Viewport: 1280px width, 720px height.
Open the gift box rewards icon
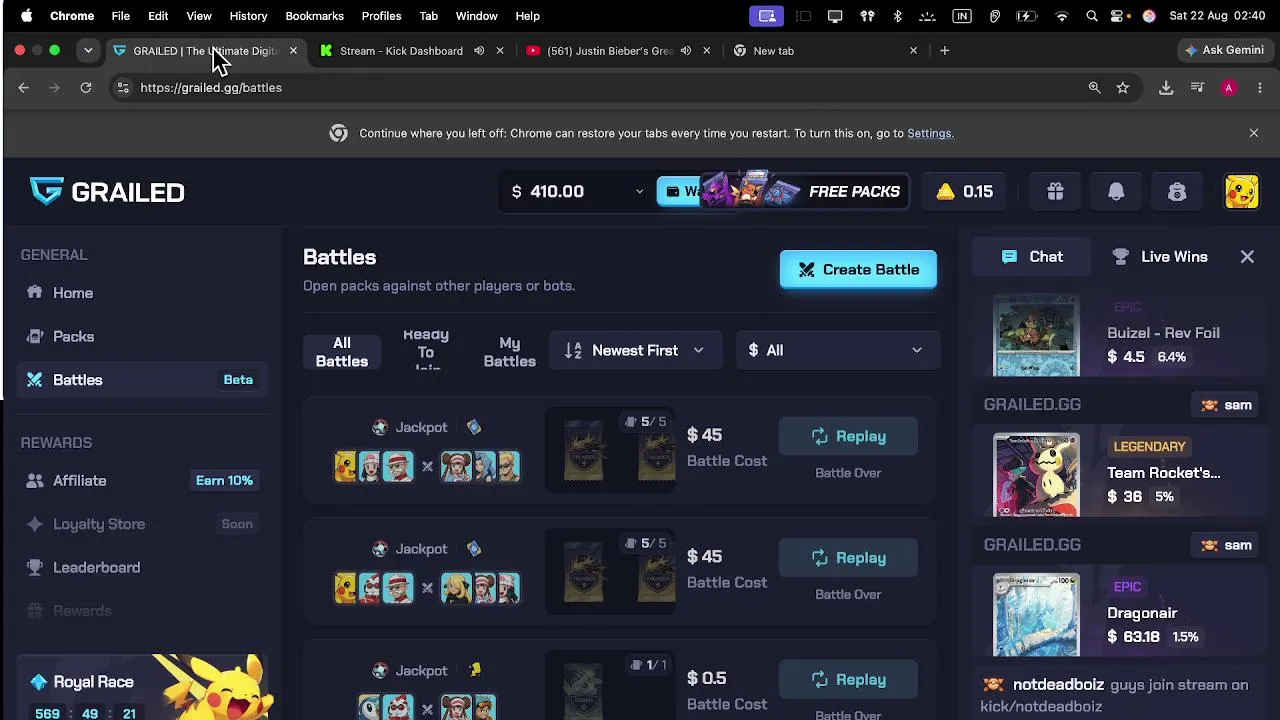(1055, 192)
